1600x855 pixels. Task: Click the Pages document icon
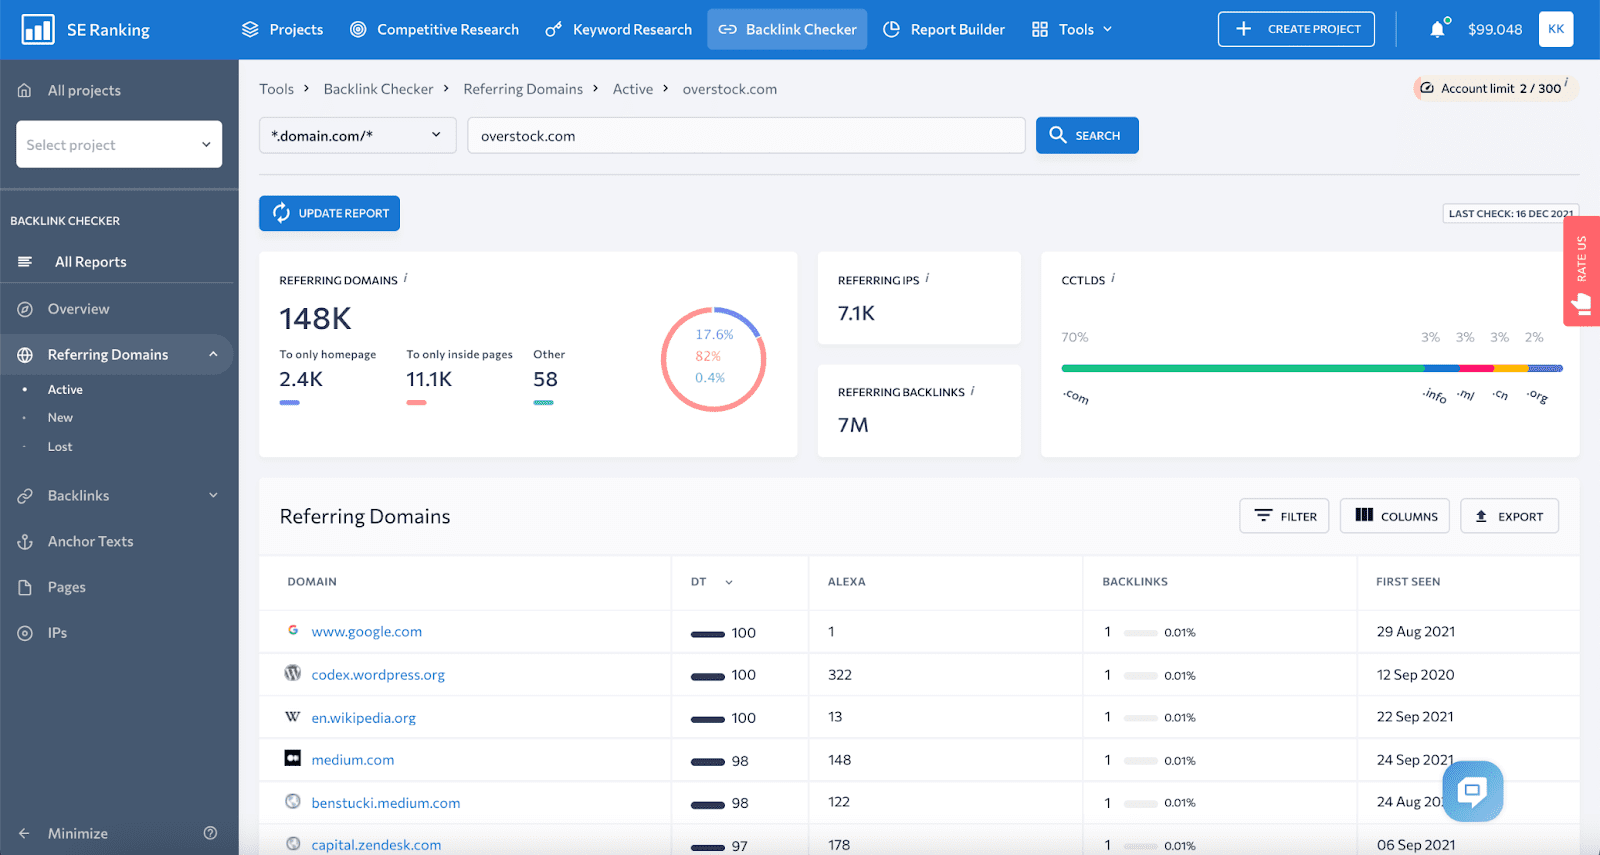pyautogui.click(x=25, y=587)
